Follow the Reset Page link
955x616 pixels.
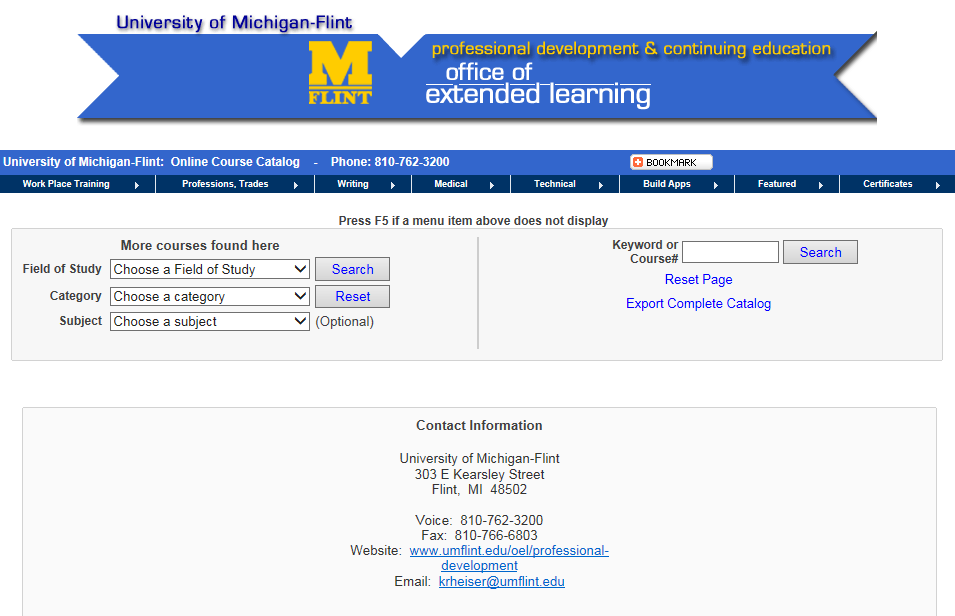click(698, 280)
